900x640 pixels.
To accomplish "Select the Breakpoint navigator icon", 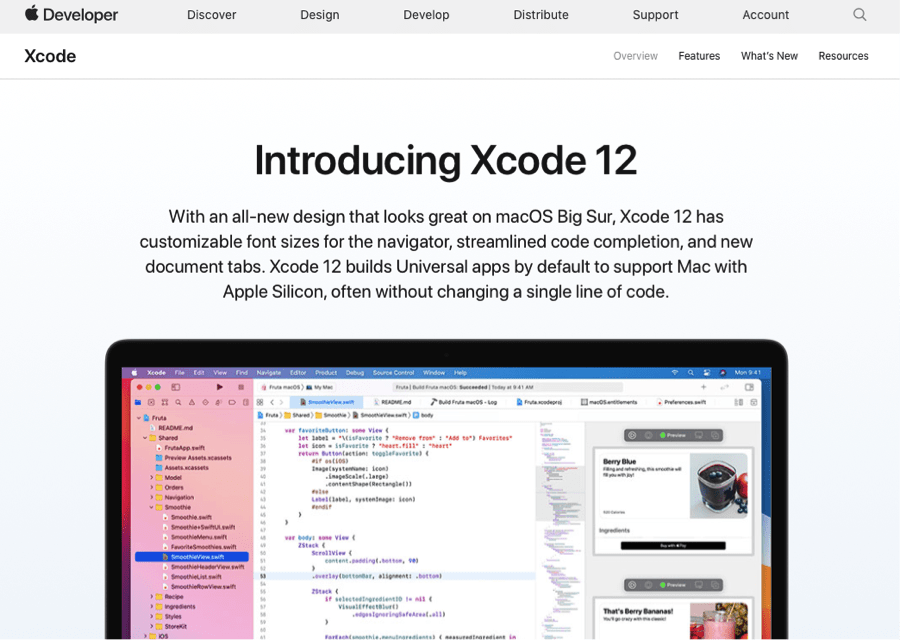I will [x=232, y=402].
